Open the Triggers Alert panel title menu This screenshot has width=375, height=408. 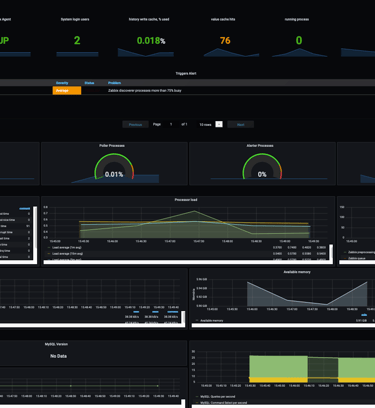pos(186,73)
